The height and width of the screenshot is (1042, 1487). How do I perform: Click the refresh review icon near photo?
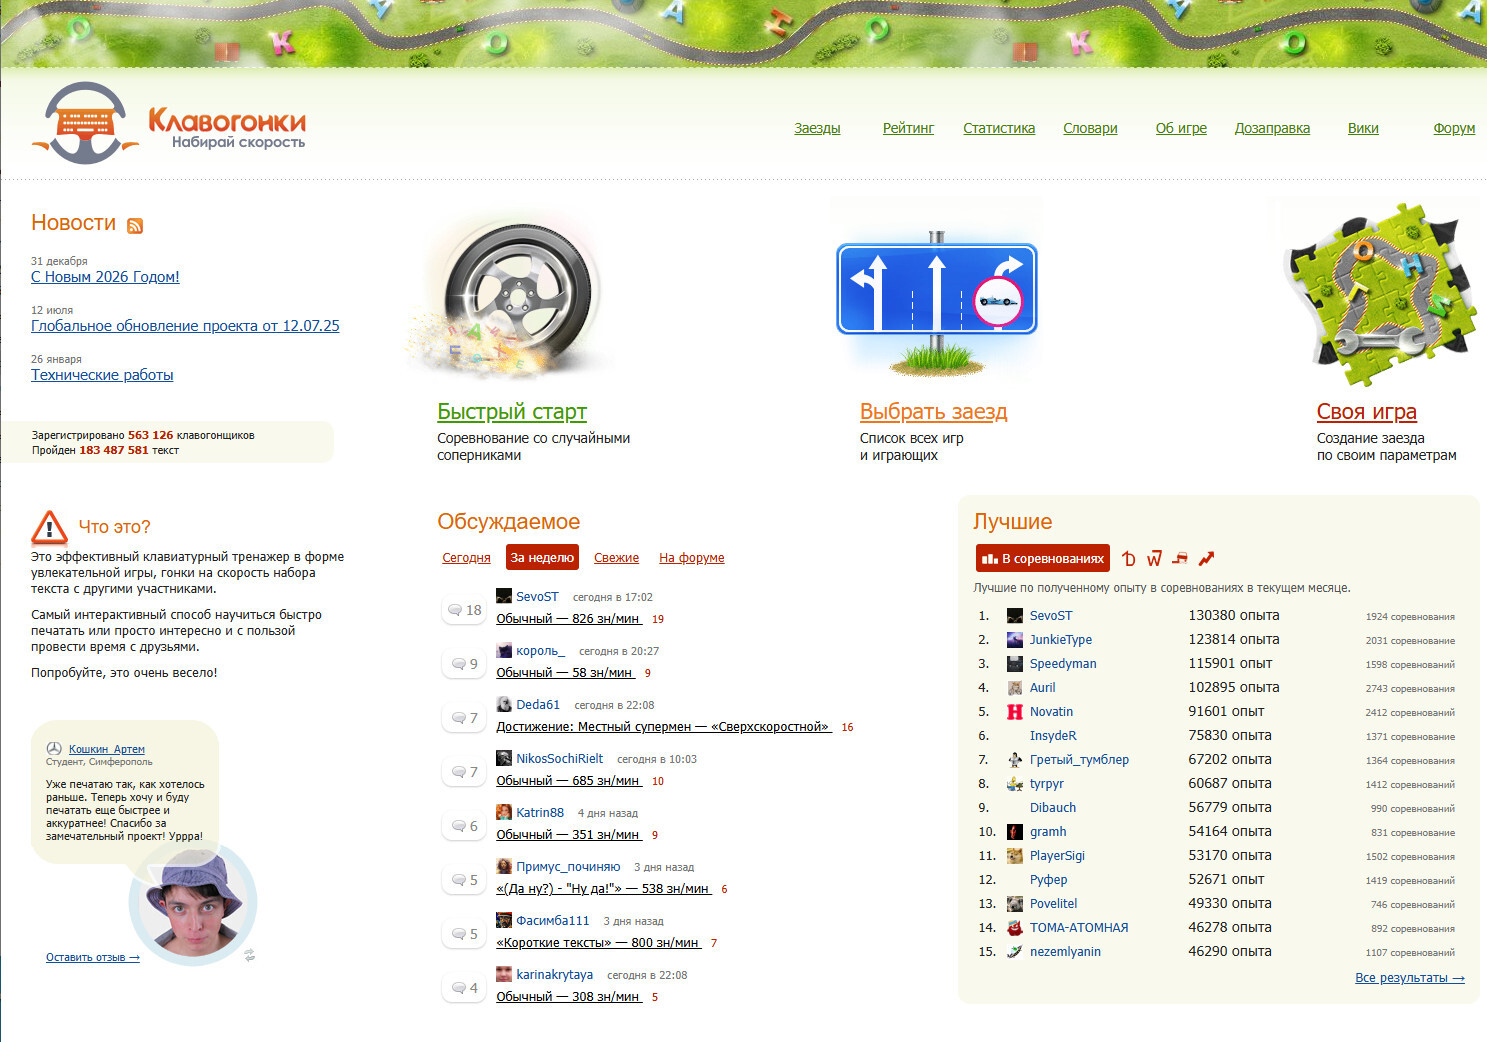coord(249,955)
